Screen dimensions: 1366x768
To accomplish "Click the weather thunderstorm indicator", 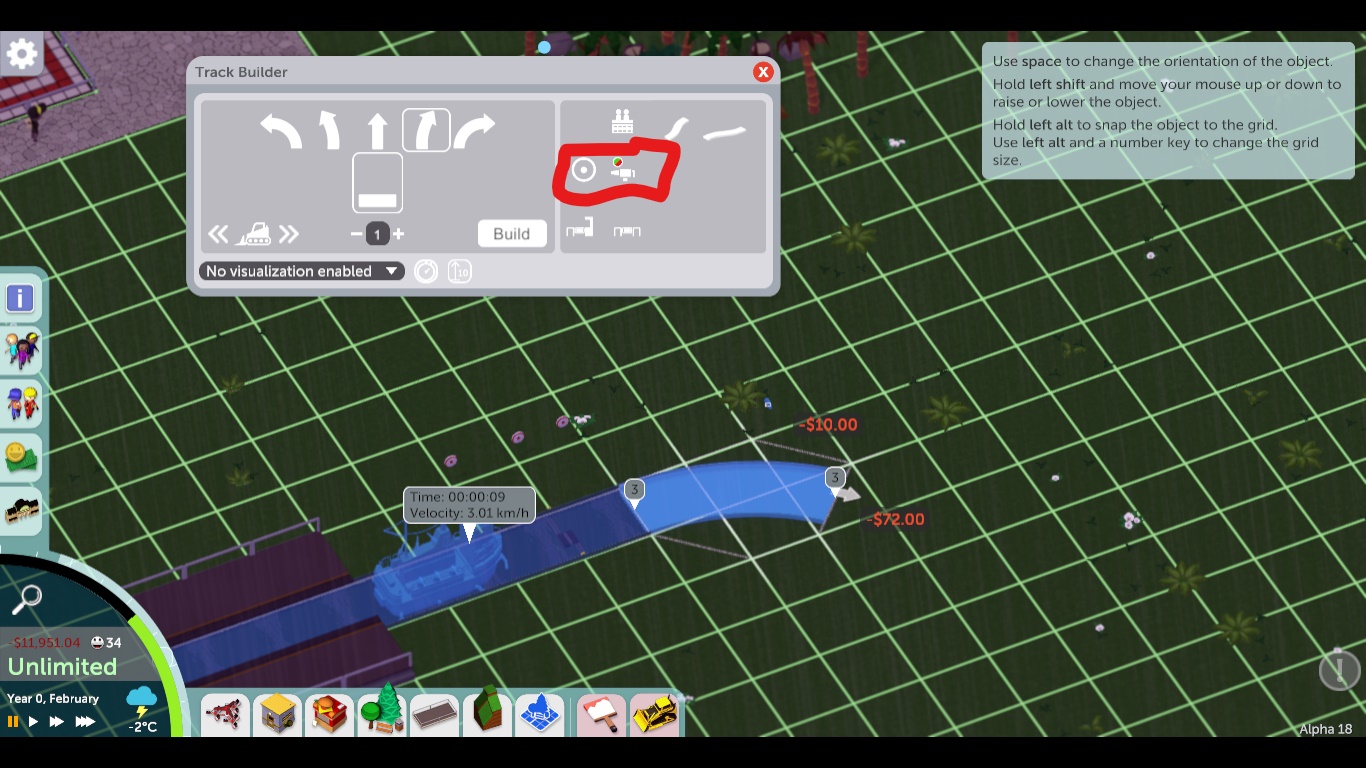I will tap(142, 702).
